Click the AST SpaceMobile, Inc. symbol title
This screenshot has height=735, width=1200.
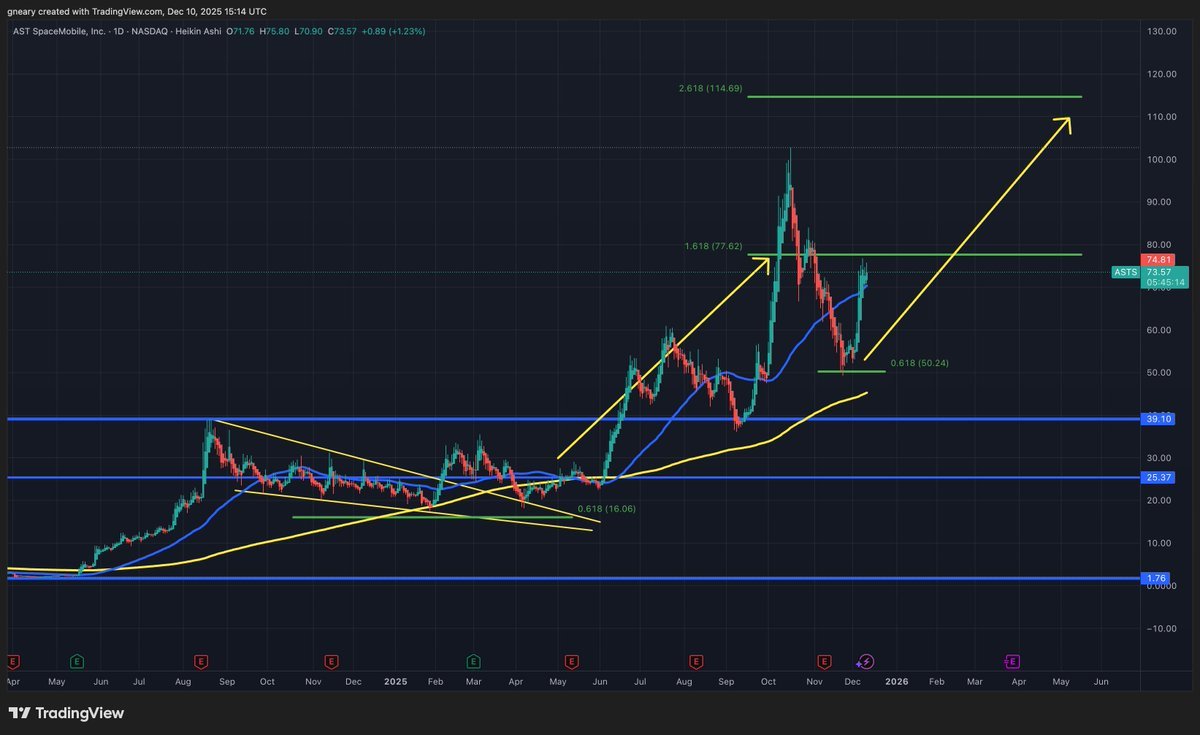(58, 31)
